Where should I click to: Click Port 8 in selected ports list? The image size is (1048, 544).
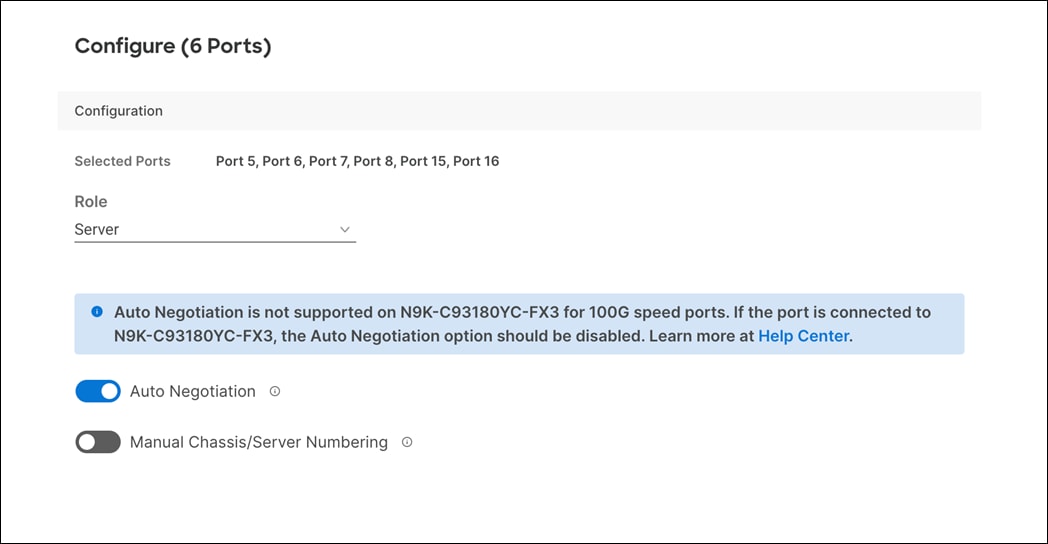374,161
